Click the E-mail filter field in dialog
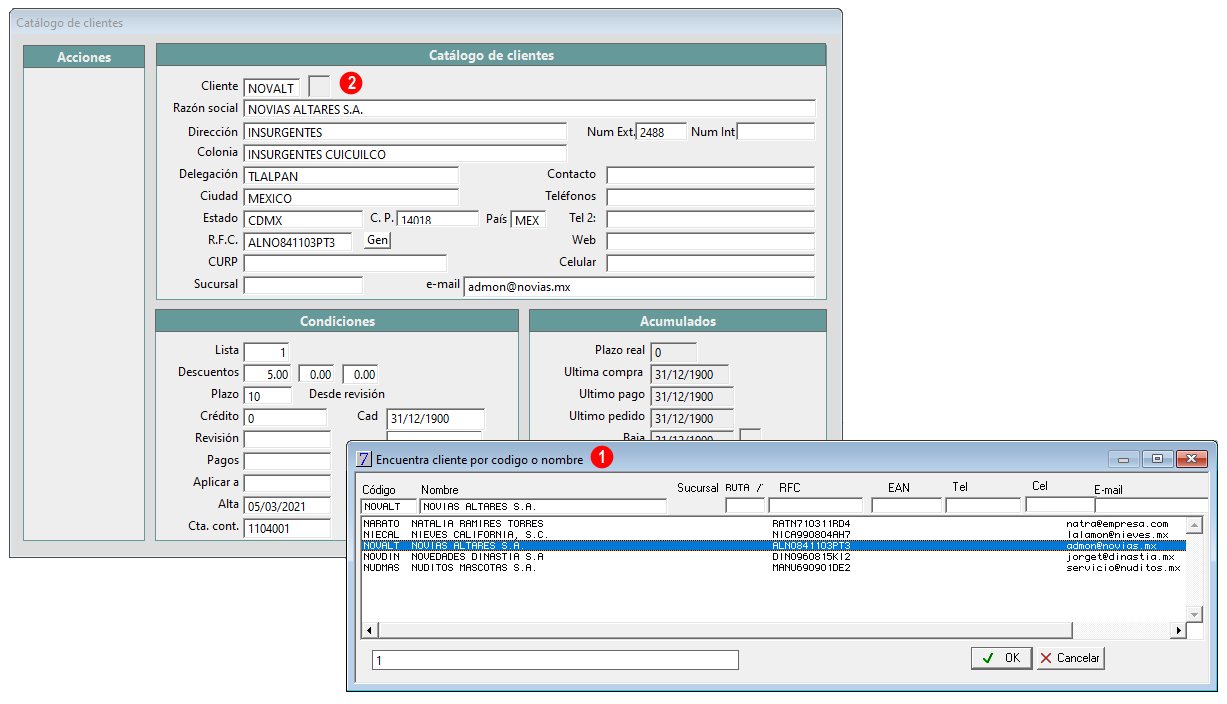The image size is (1227, 704). (1150, 506)
